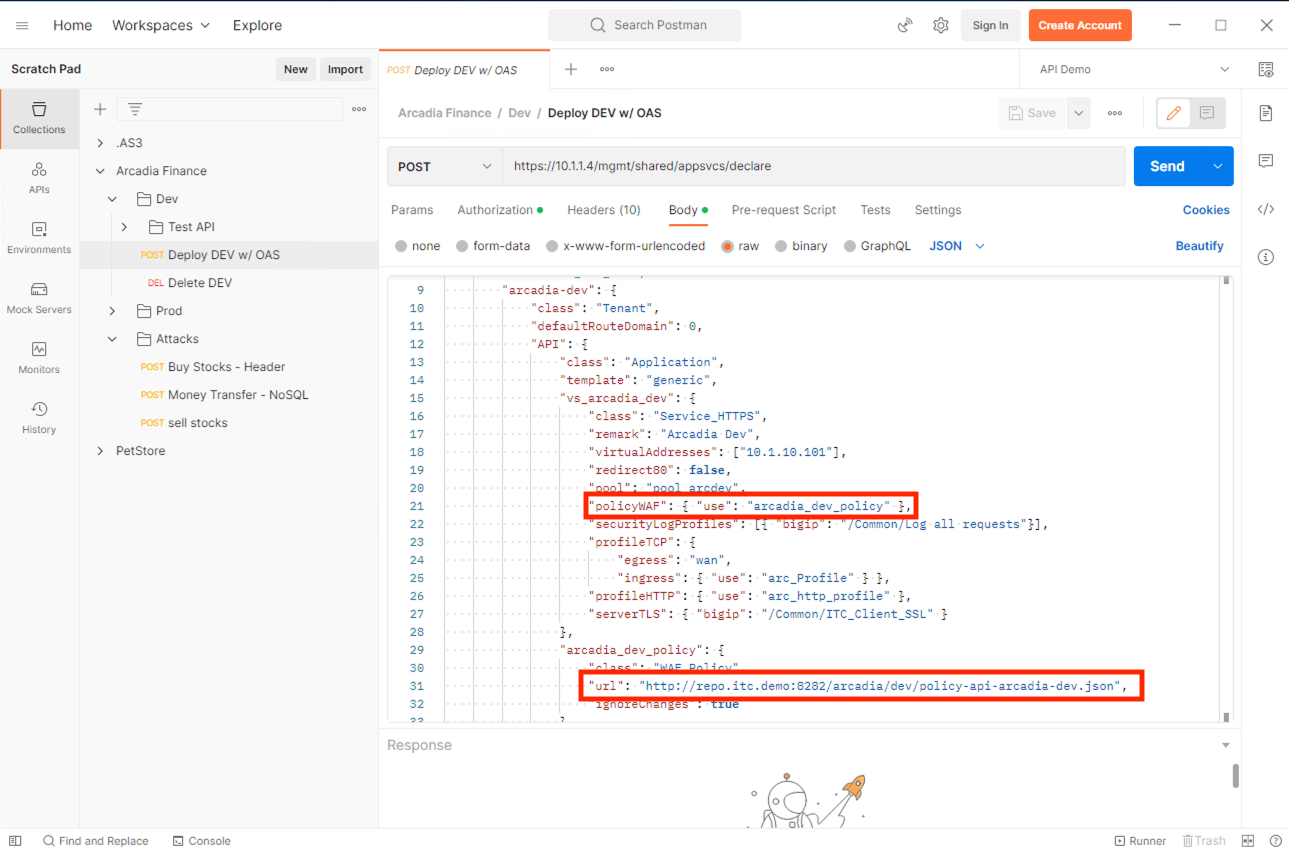Open the tab bar three-dot options menu
1289x852 pixels.
pos(607,69)
